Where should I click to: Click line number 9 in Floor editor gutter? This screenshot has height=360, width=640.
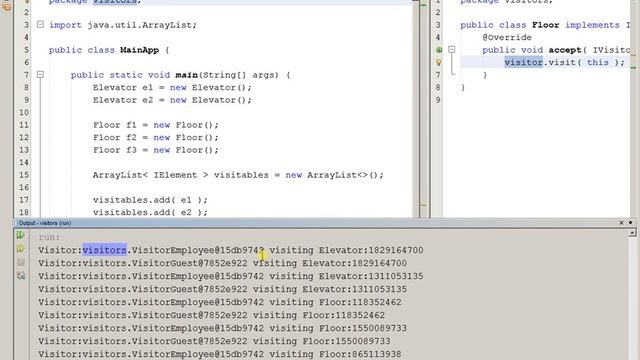tap(438, 100)
